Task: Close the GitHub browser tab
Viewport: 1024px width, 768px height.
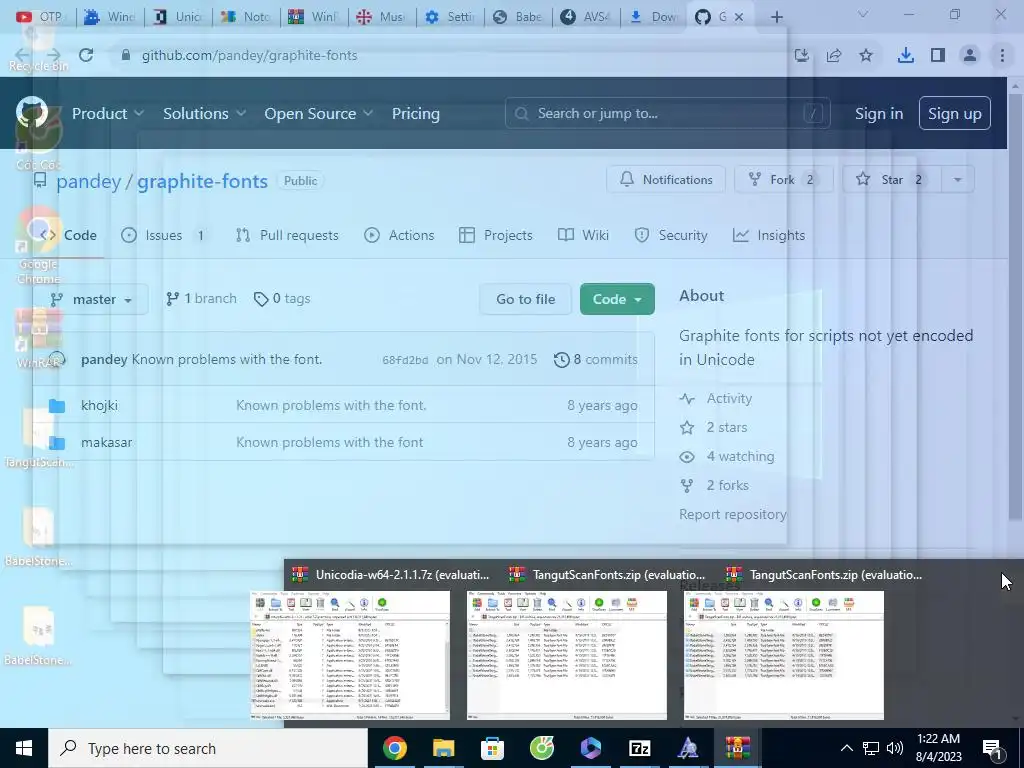Action: click(x=739, y=17)
